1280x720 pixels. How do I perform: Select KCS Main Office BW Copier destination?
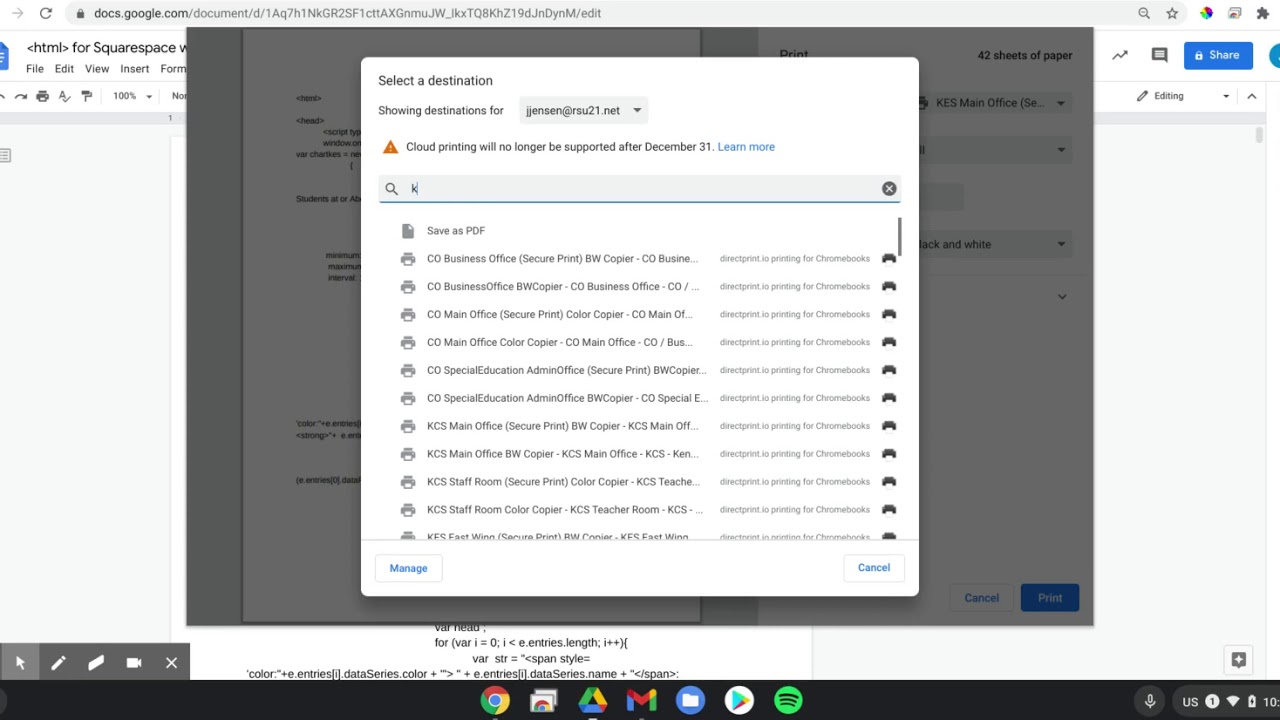(x=639, y=454)
